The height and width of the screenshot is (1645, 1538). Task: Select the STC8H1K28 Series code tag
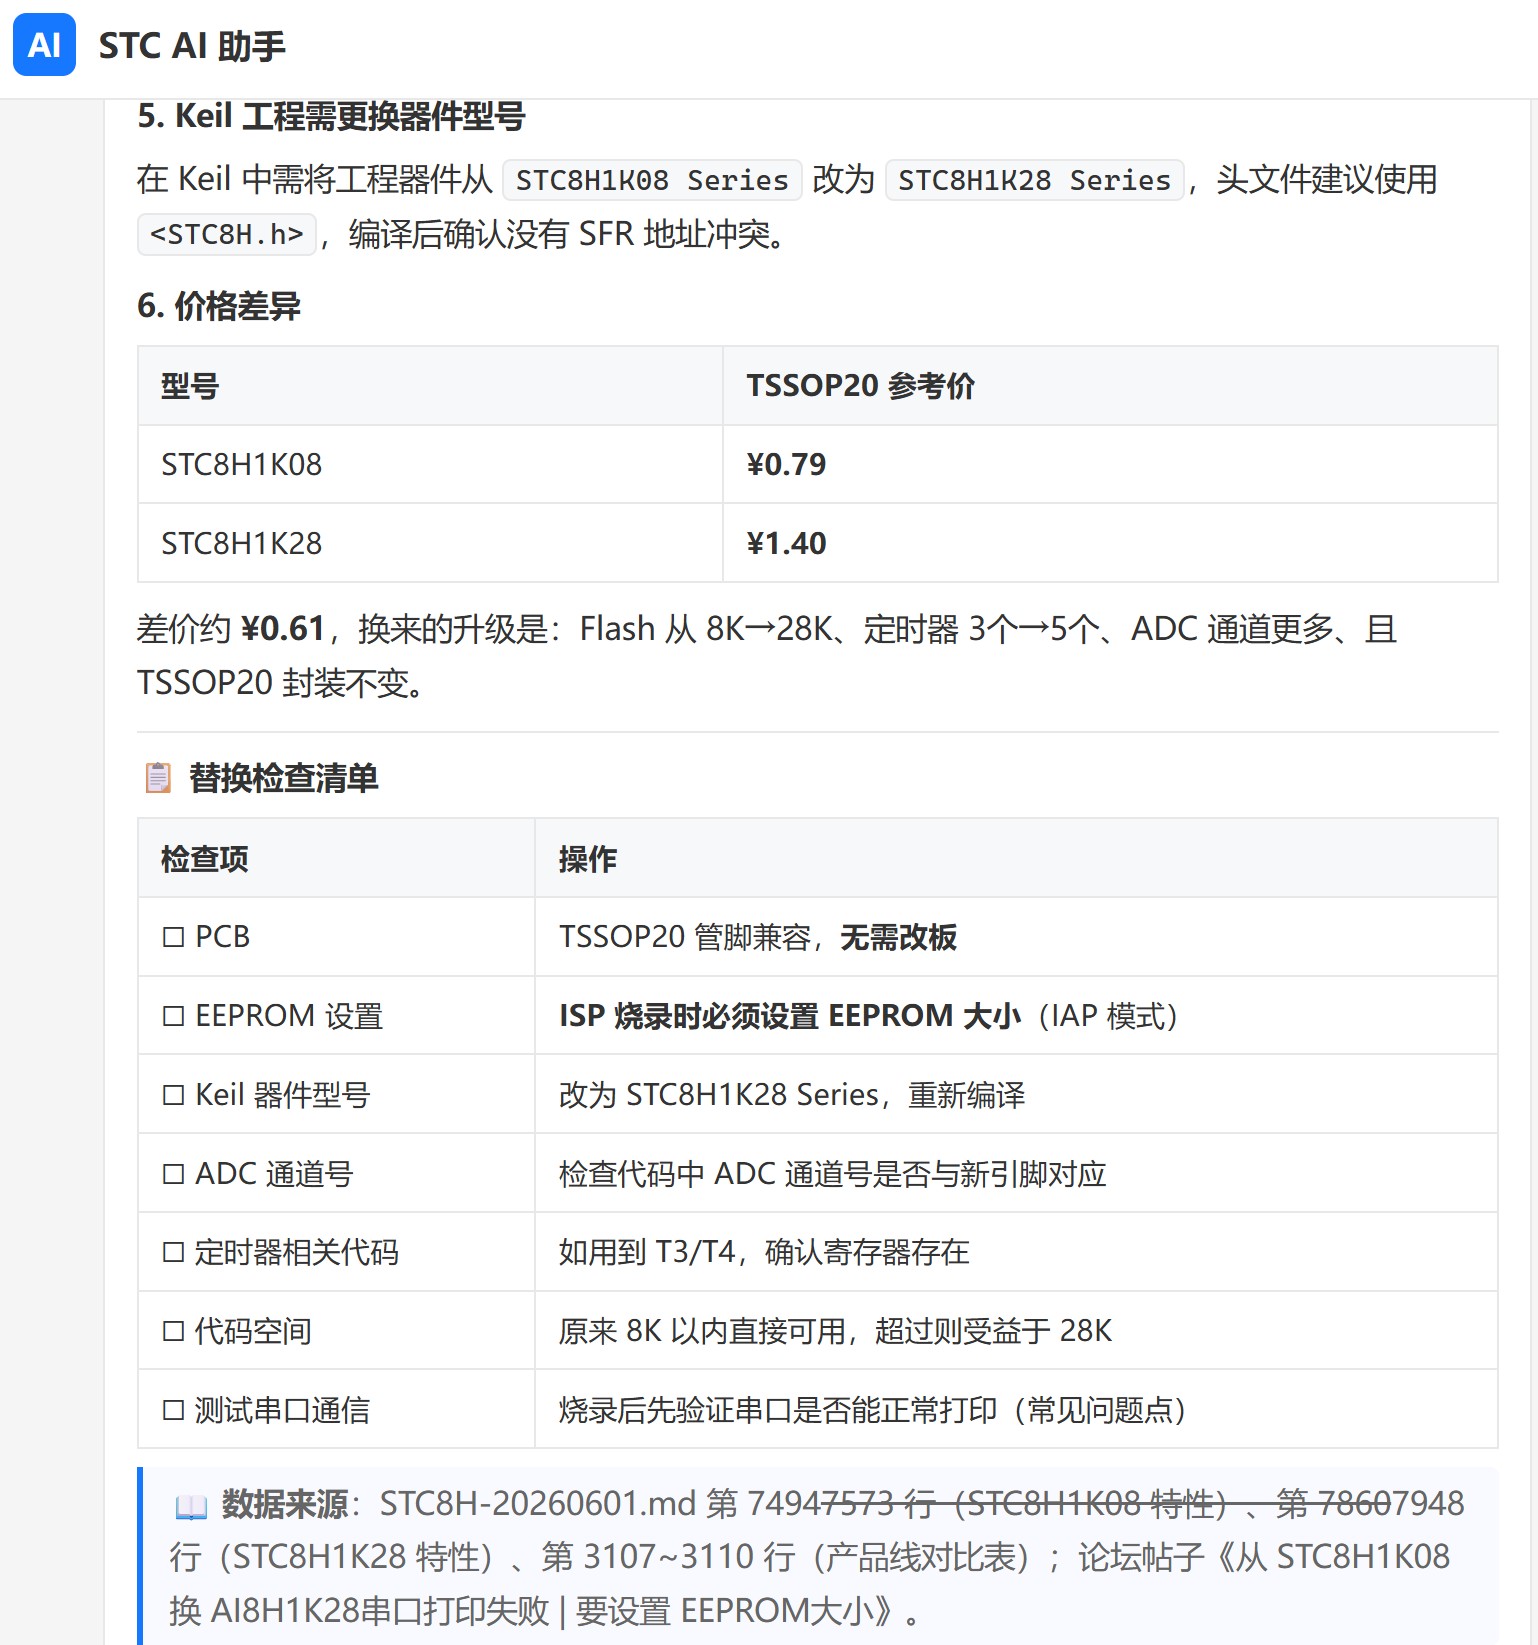pyautogui.click(x=1034, y=180)
